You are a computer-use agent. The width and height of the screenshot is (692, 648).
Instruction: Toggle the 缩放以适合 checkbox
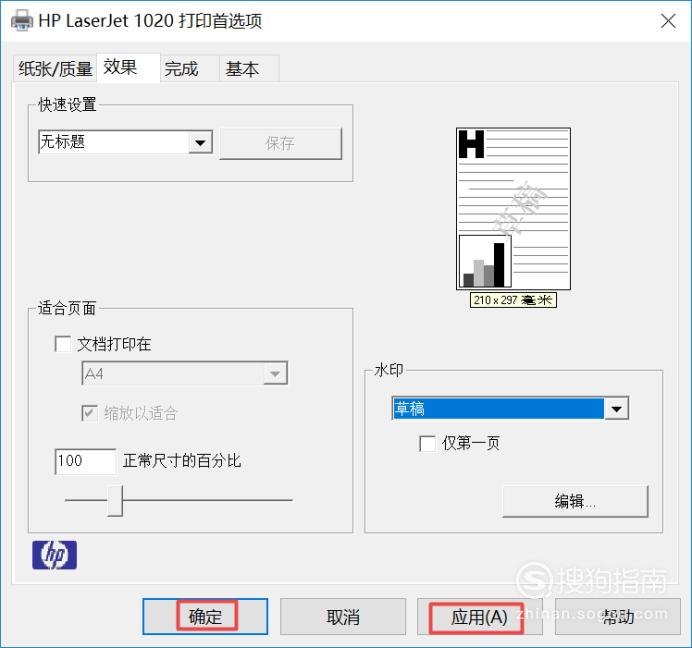click(x=90, y=413)
